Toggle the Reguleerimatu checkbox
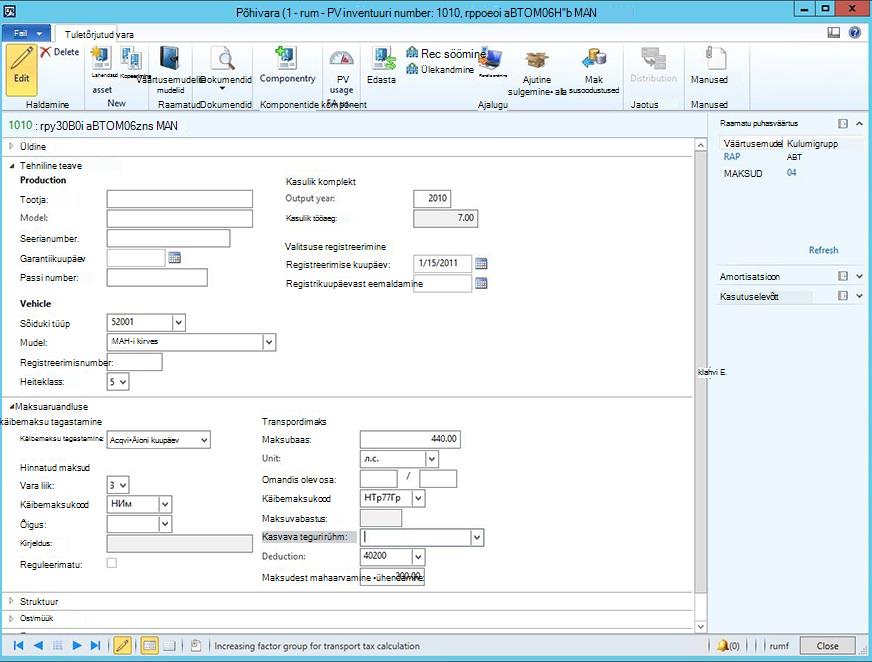 tap(112, 563)
